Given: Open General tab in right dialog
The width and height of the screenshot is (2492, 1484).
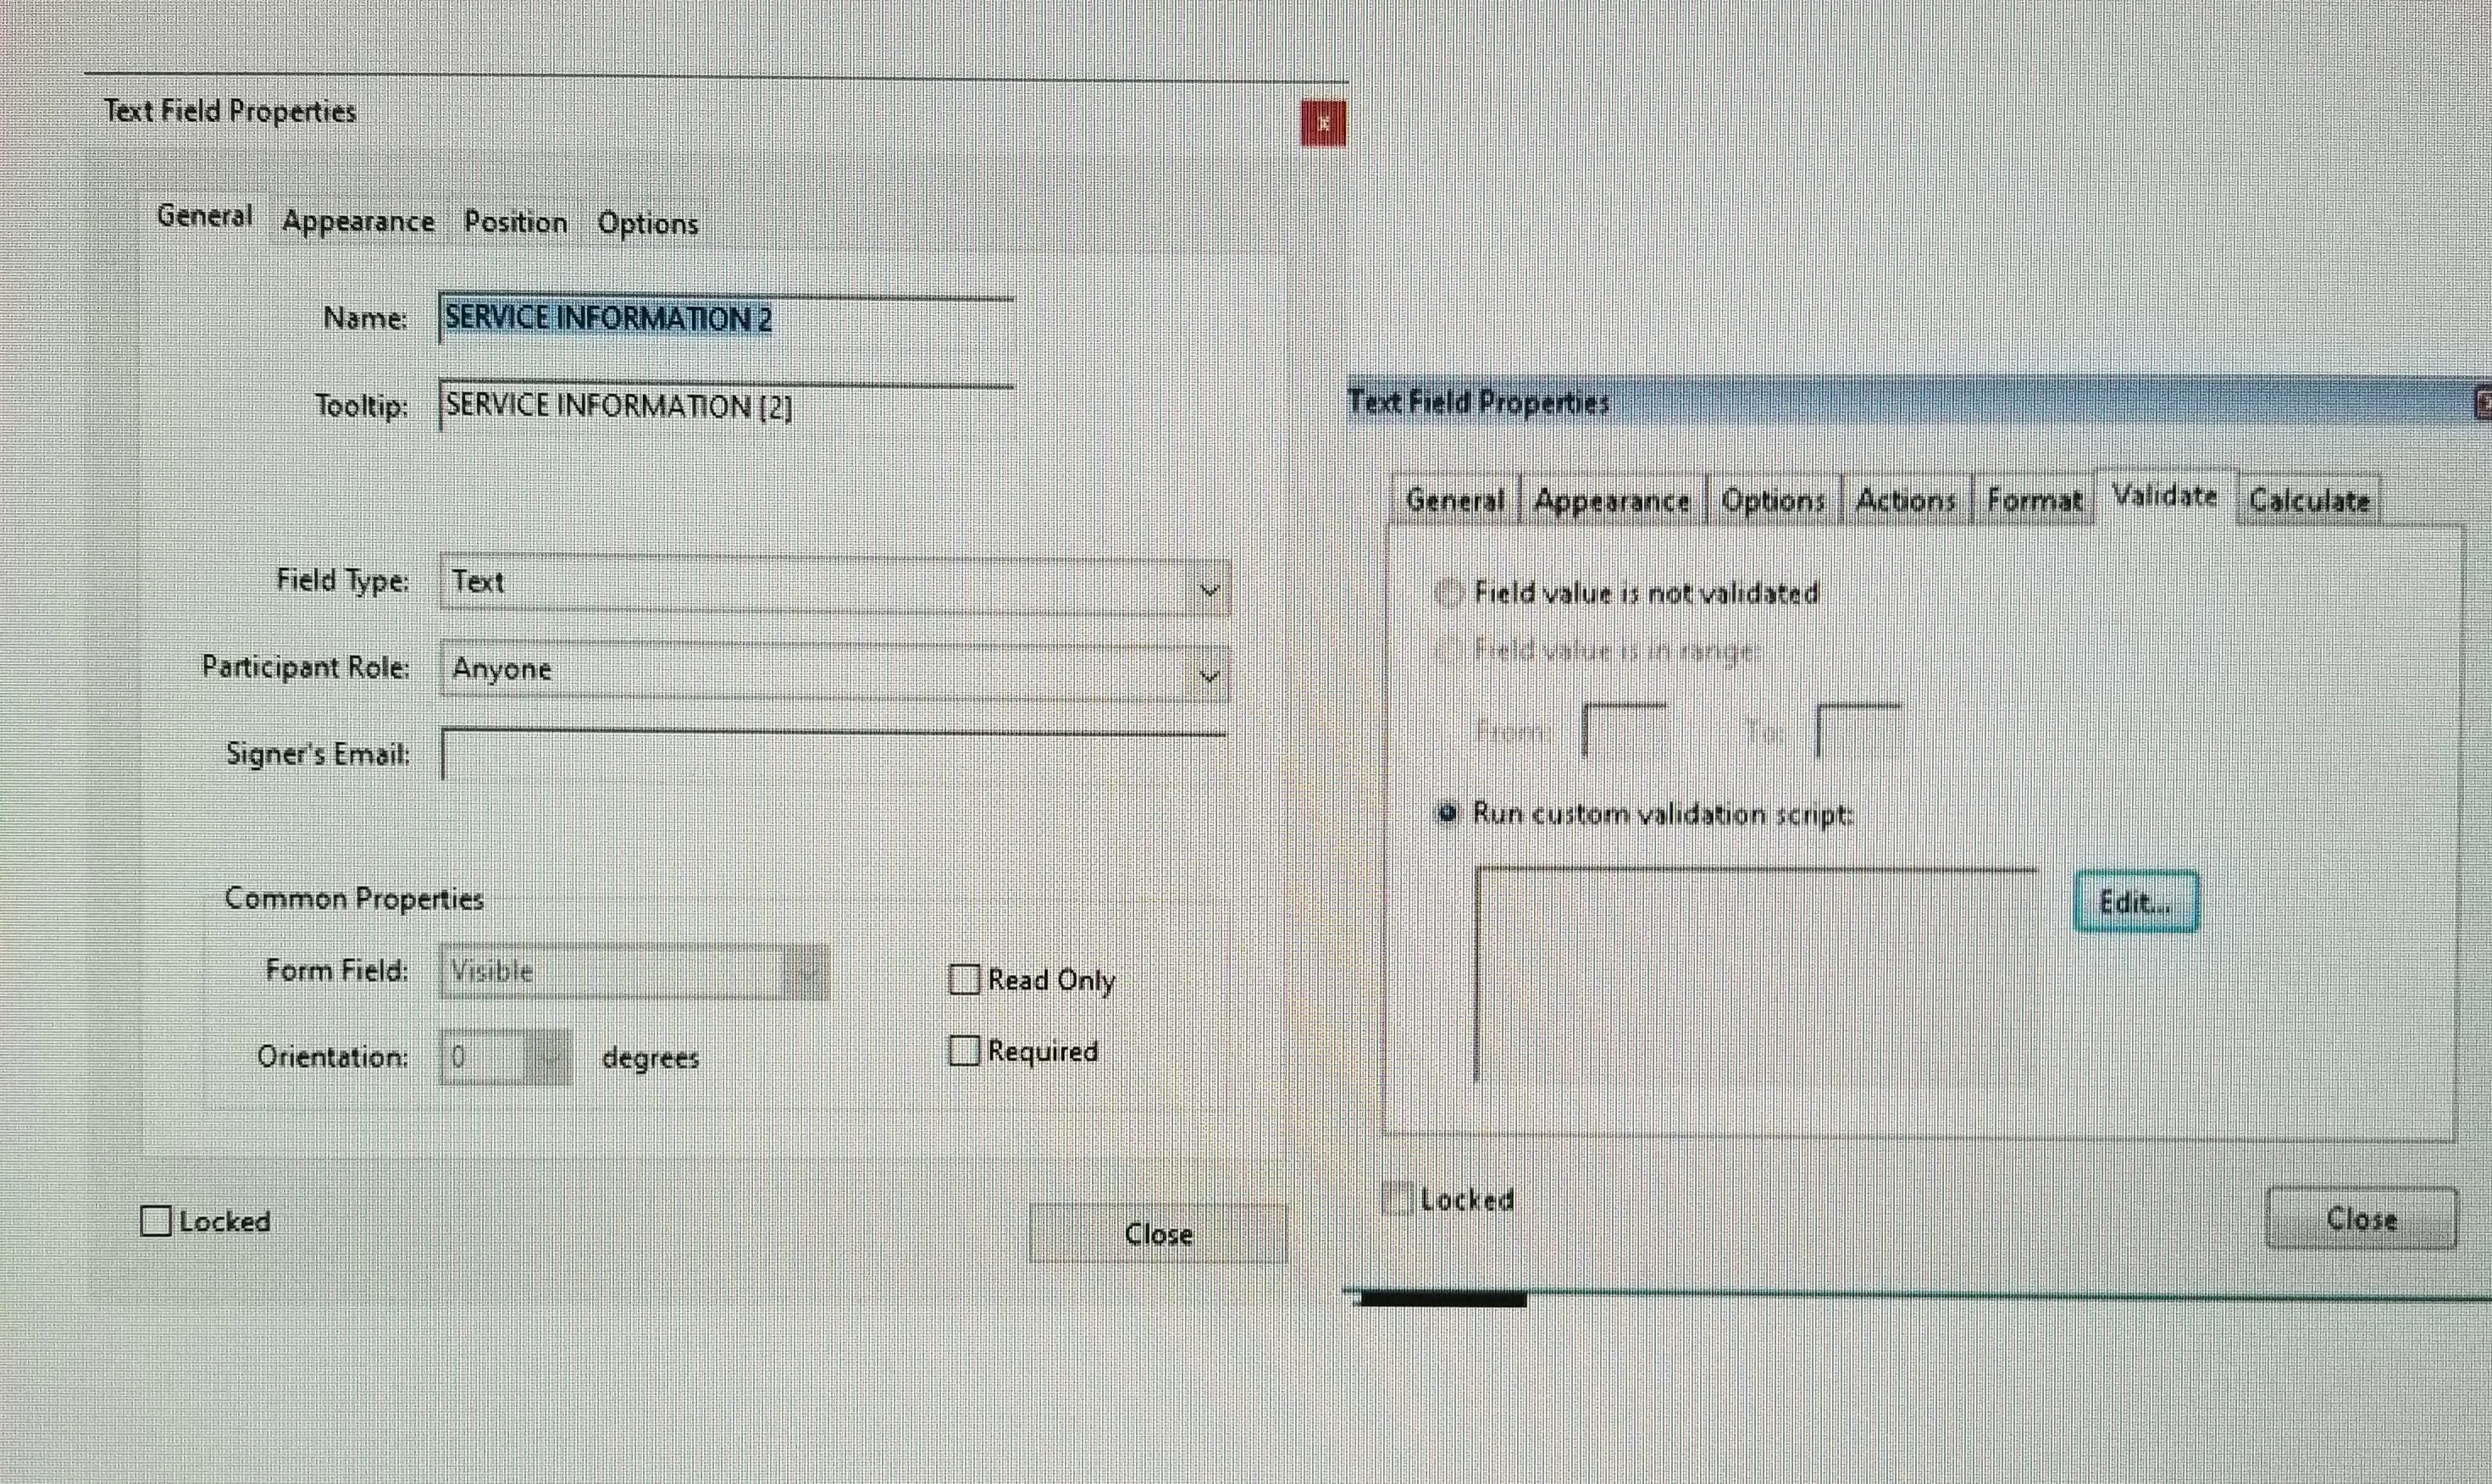Looking at the screenshot, I should click(x=1455, y=499).
